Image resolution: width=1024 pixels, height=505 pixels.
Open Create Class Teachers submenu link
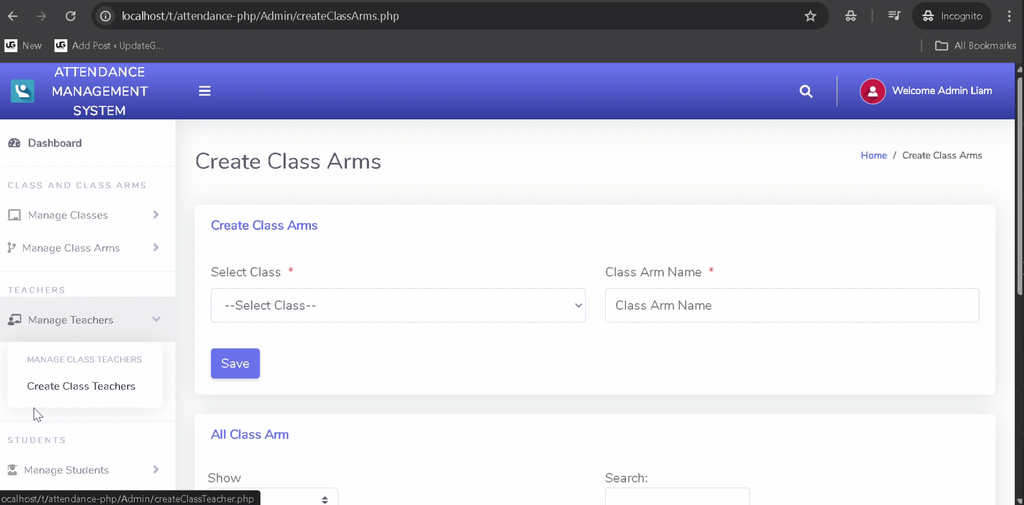(x=81, y=386)
